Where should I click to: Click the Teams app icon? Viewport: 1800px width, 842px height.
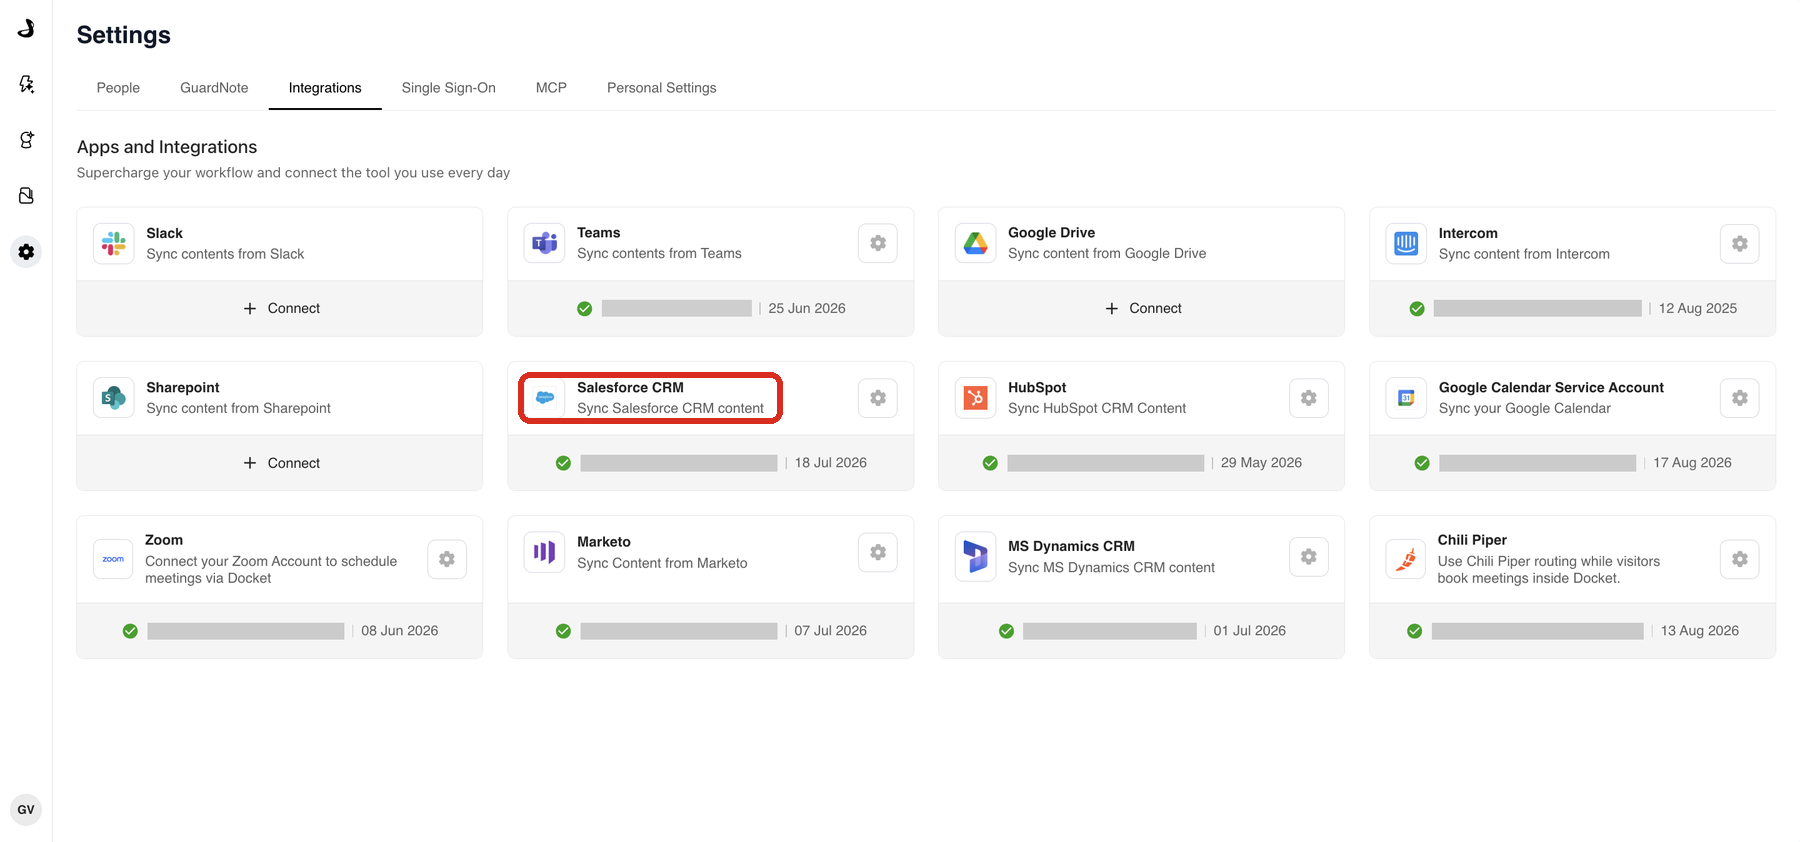[x=545, y=243]
